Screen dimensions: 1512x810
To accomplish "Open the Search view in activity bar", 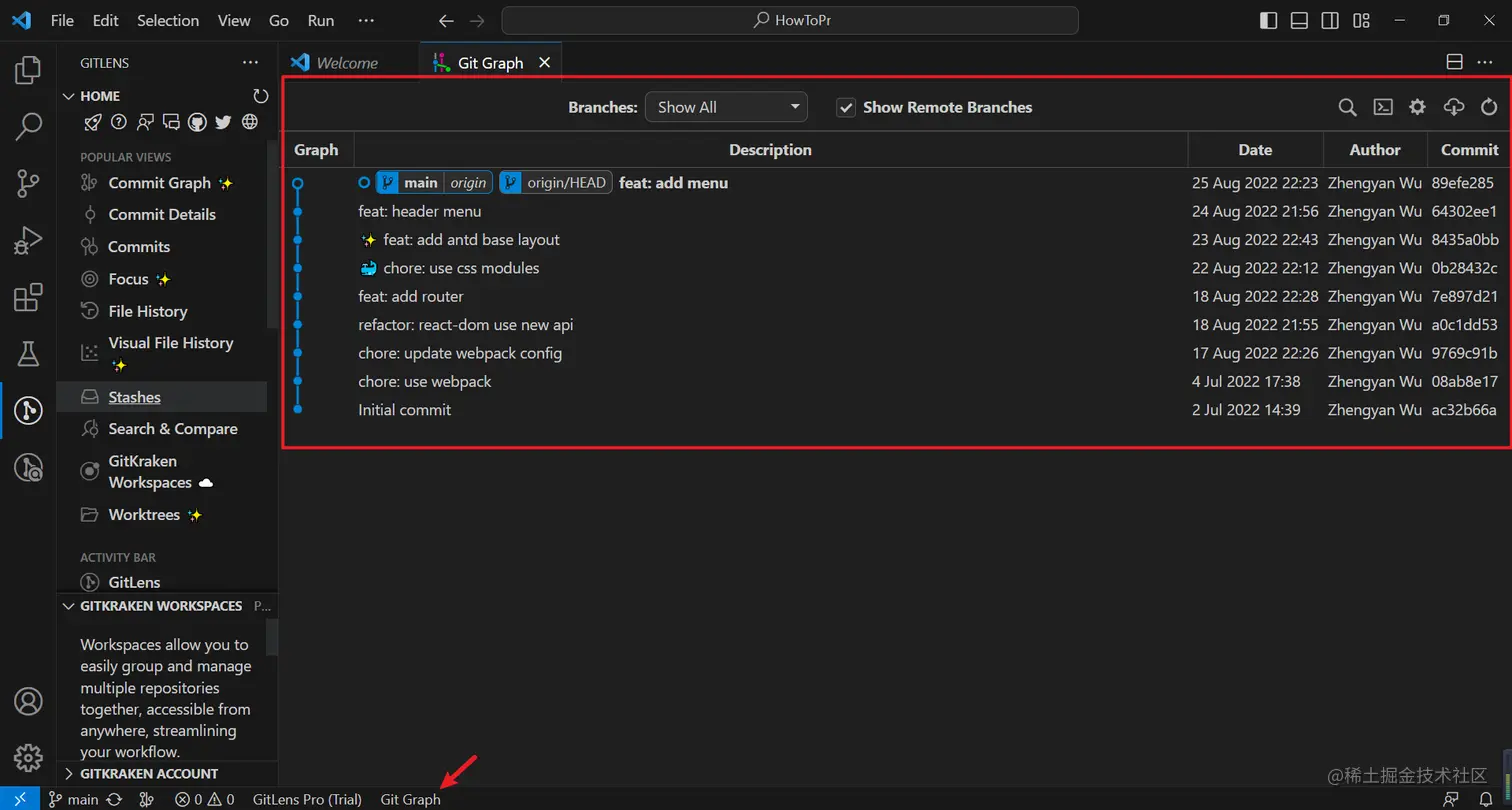I will (x=28, y=127).
